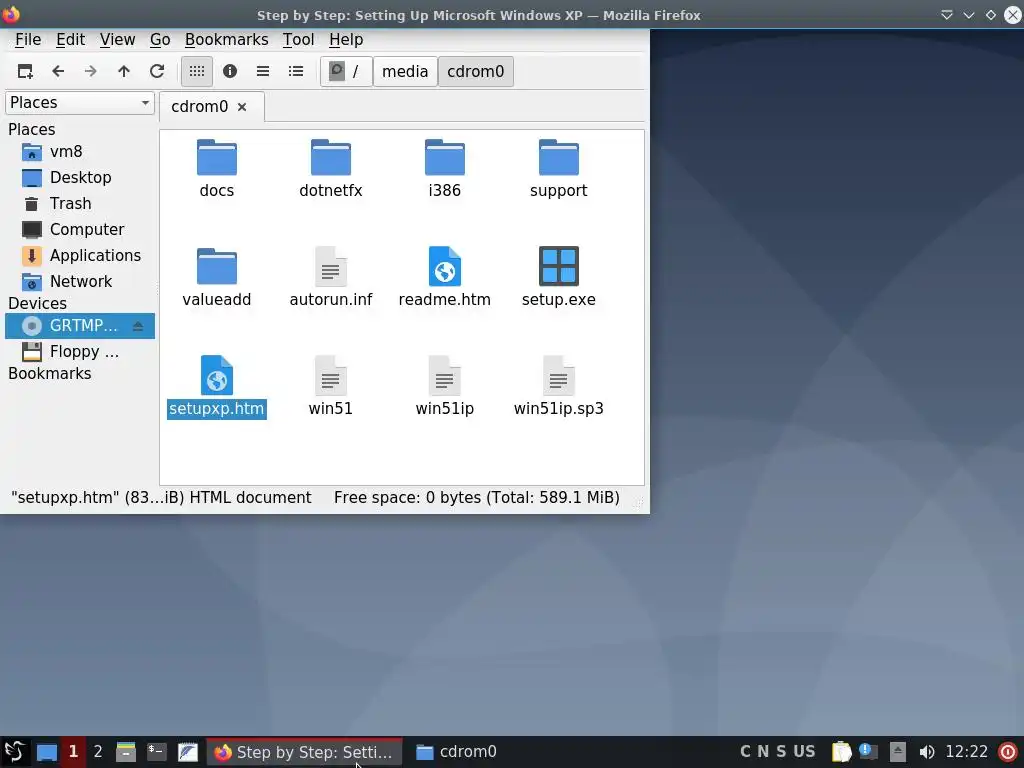The width and height of the screenshot is (1024, 768).
Task: Open the View menu
Action: pyautogui.click(x=118, y=40)
